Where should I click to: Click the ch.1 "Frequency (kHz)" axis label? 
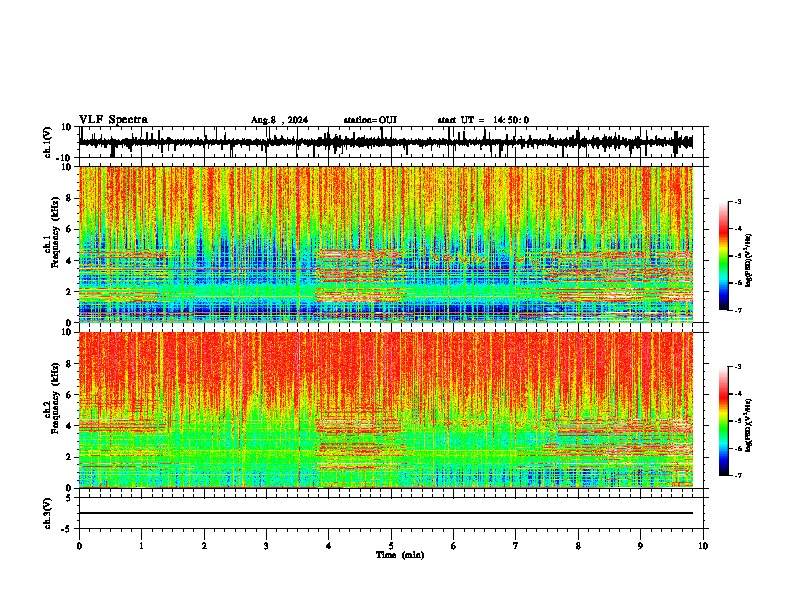tap(55, 232)
